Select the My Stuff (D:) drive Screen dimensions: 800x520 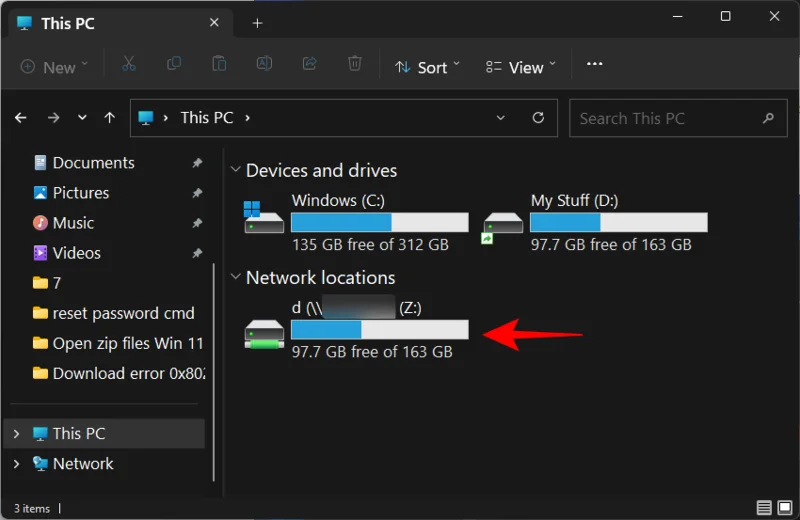(x=595, y=222)
